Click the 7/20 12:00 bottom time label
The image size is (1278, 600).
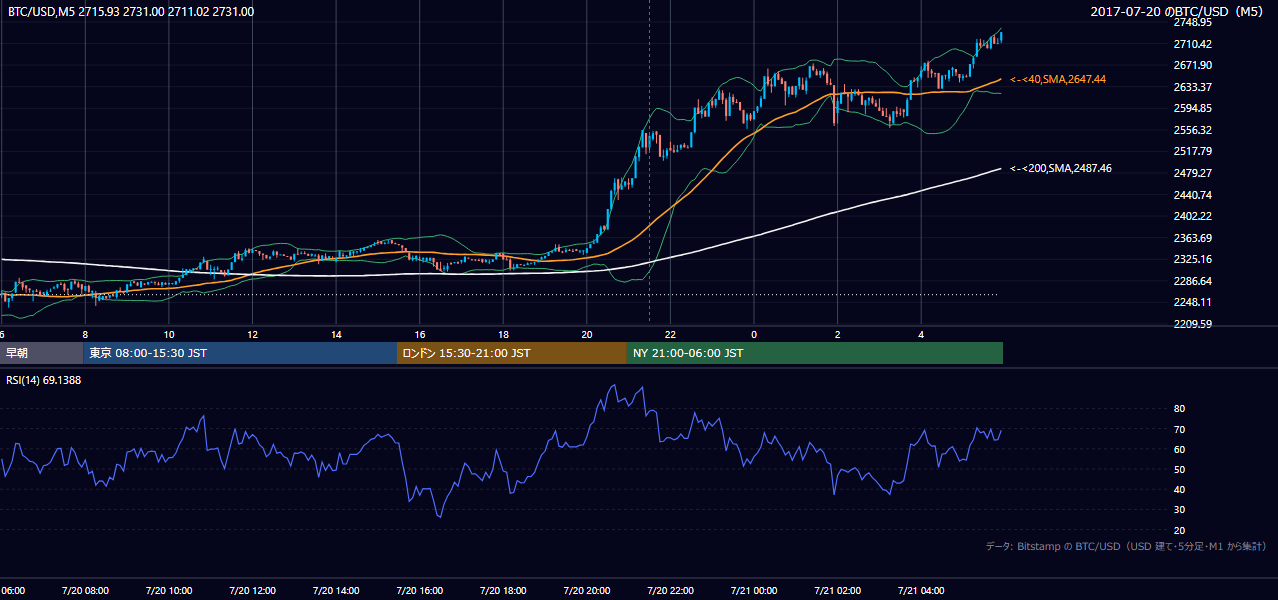click(252, 590)
